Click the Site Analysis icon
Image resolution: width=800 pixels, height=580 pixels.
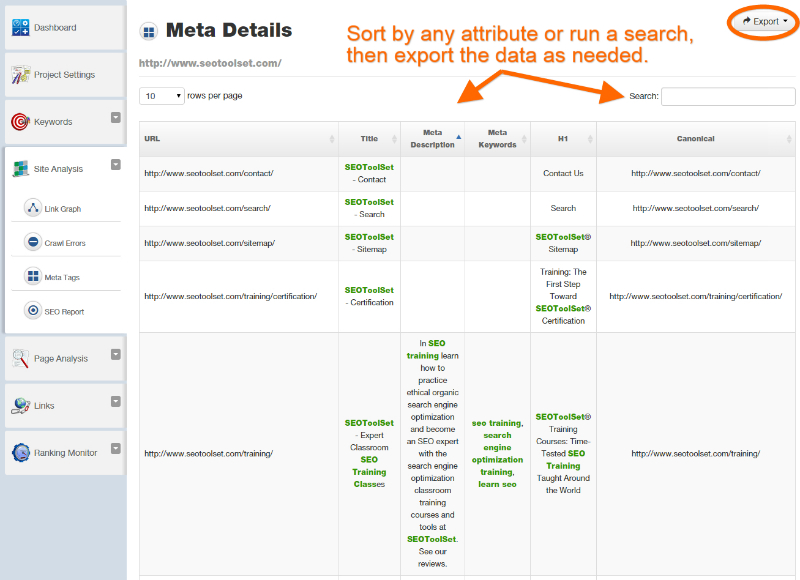[x=20, y=168]
